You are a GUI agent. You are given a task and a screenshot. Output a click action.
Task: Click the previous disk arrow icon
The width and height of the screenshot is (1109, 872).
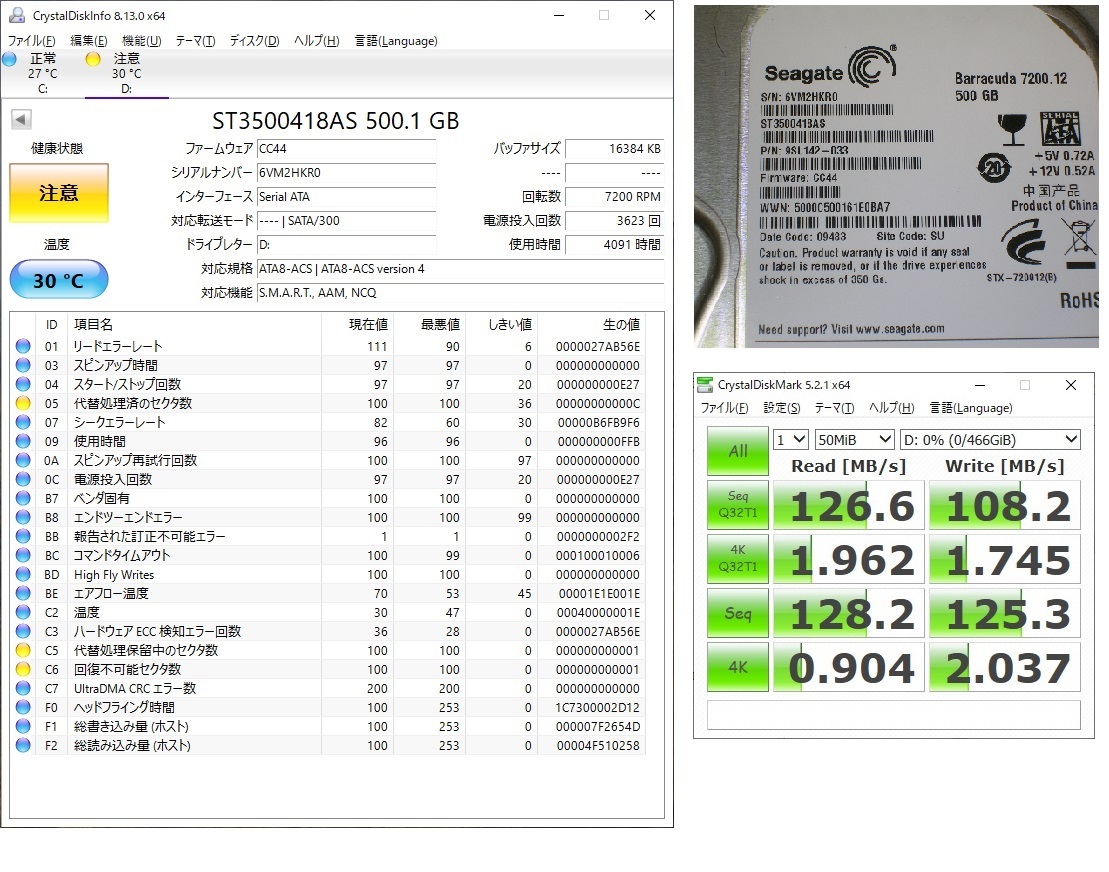pos(21,120)
